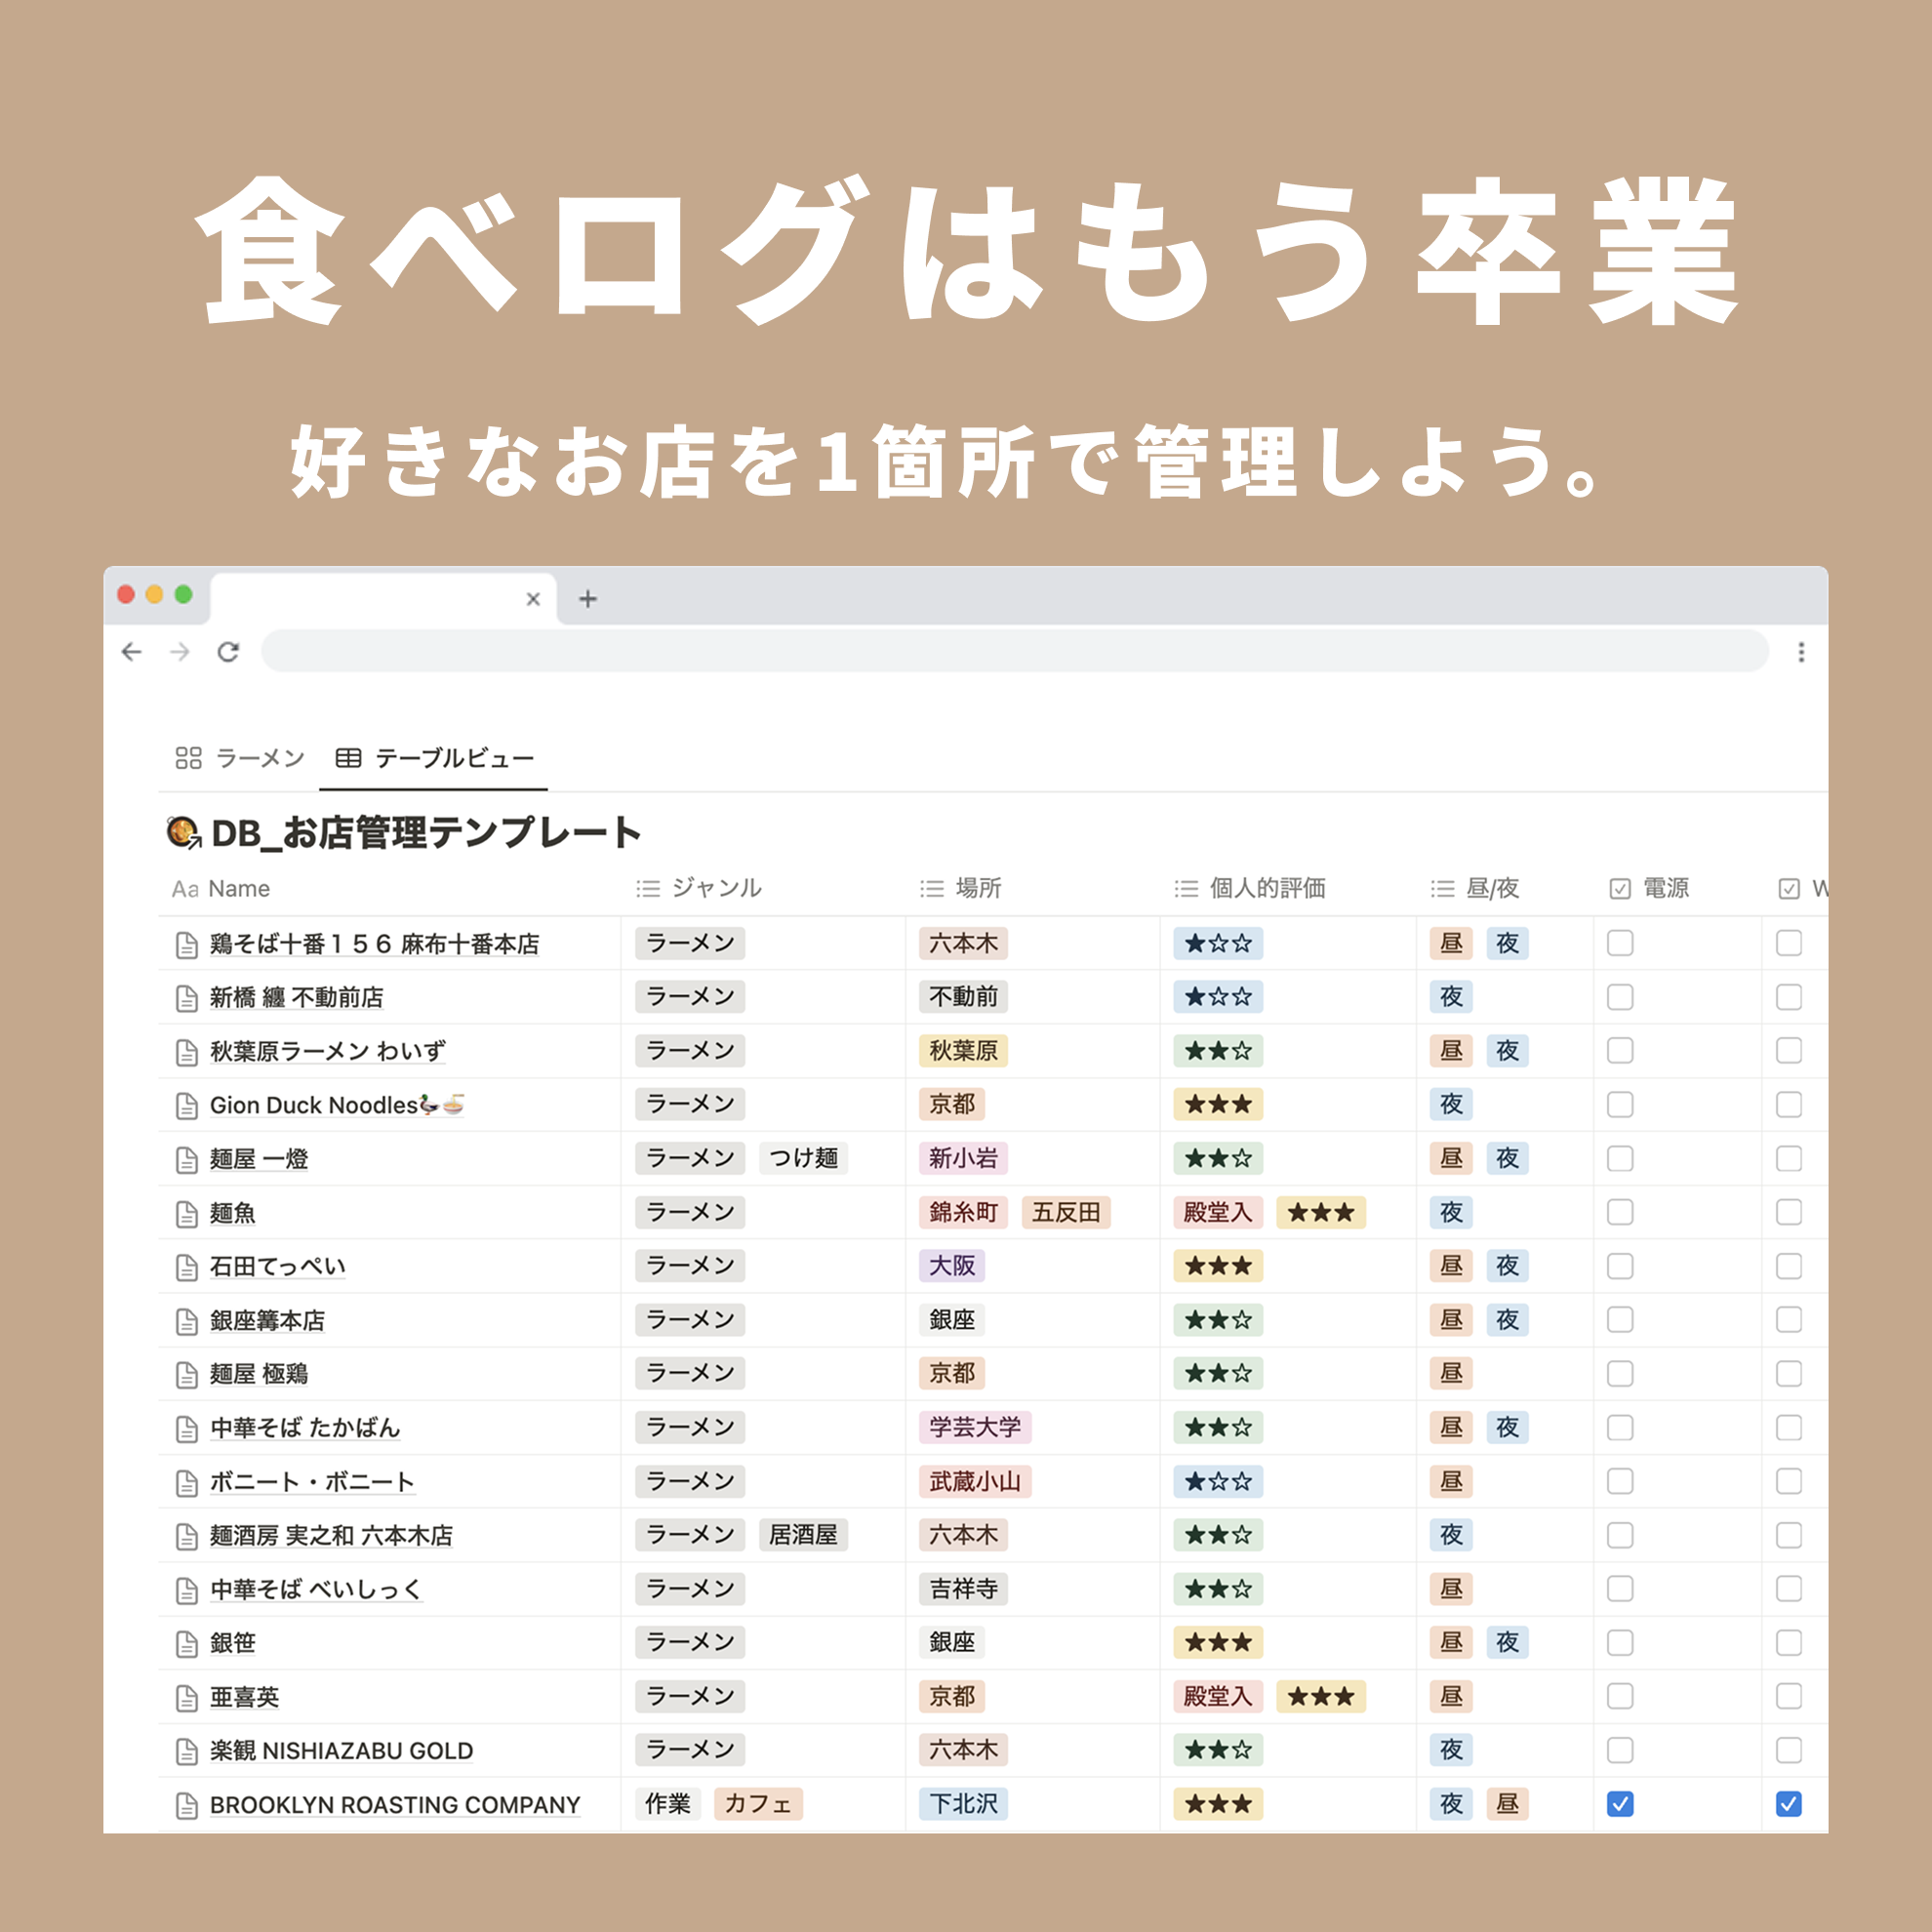The image size is (1932, 1932).
Task: Click the browser back arrow
Action: [132, 652]
